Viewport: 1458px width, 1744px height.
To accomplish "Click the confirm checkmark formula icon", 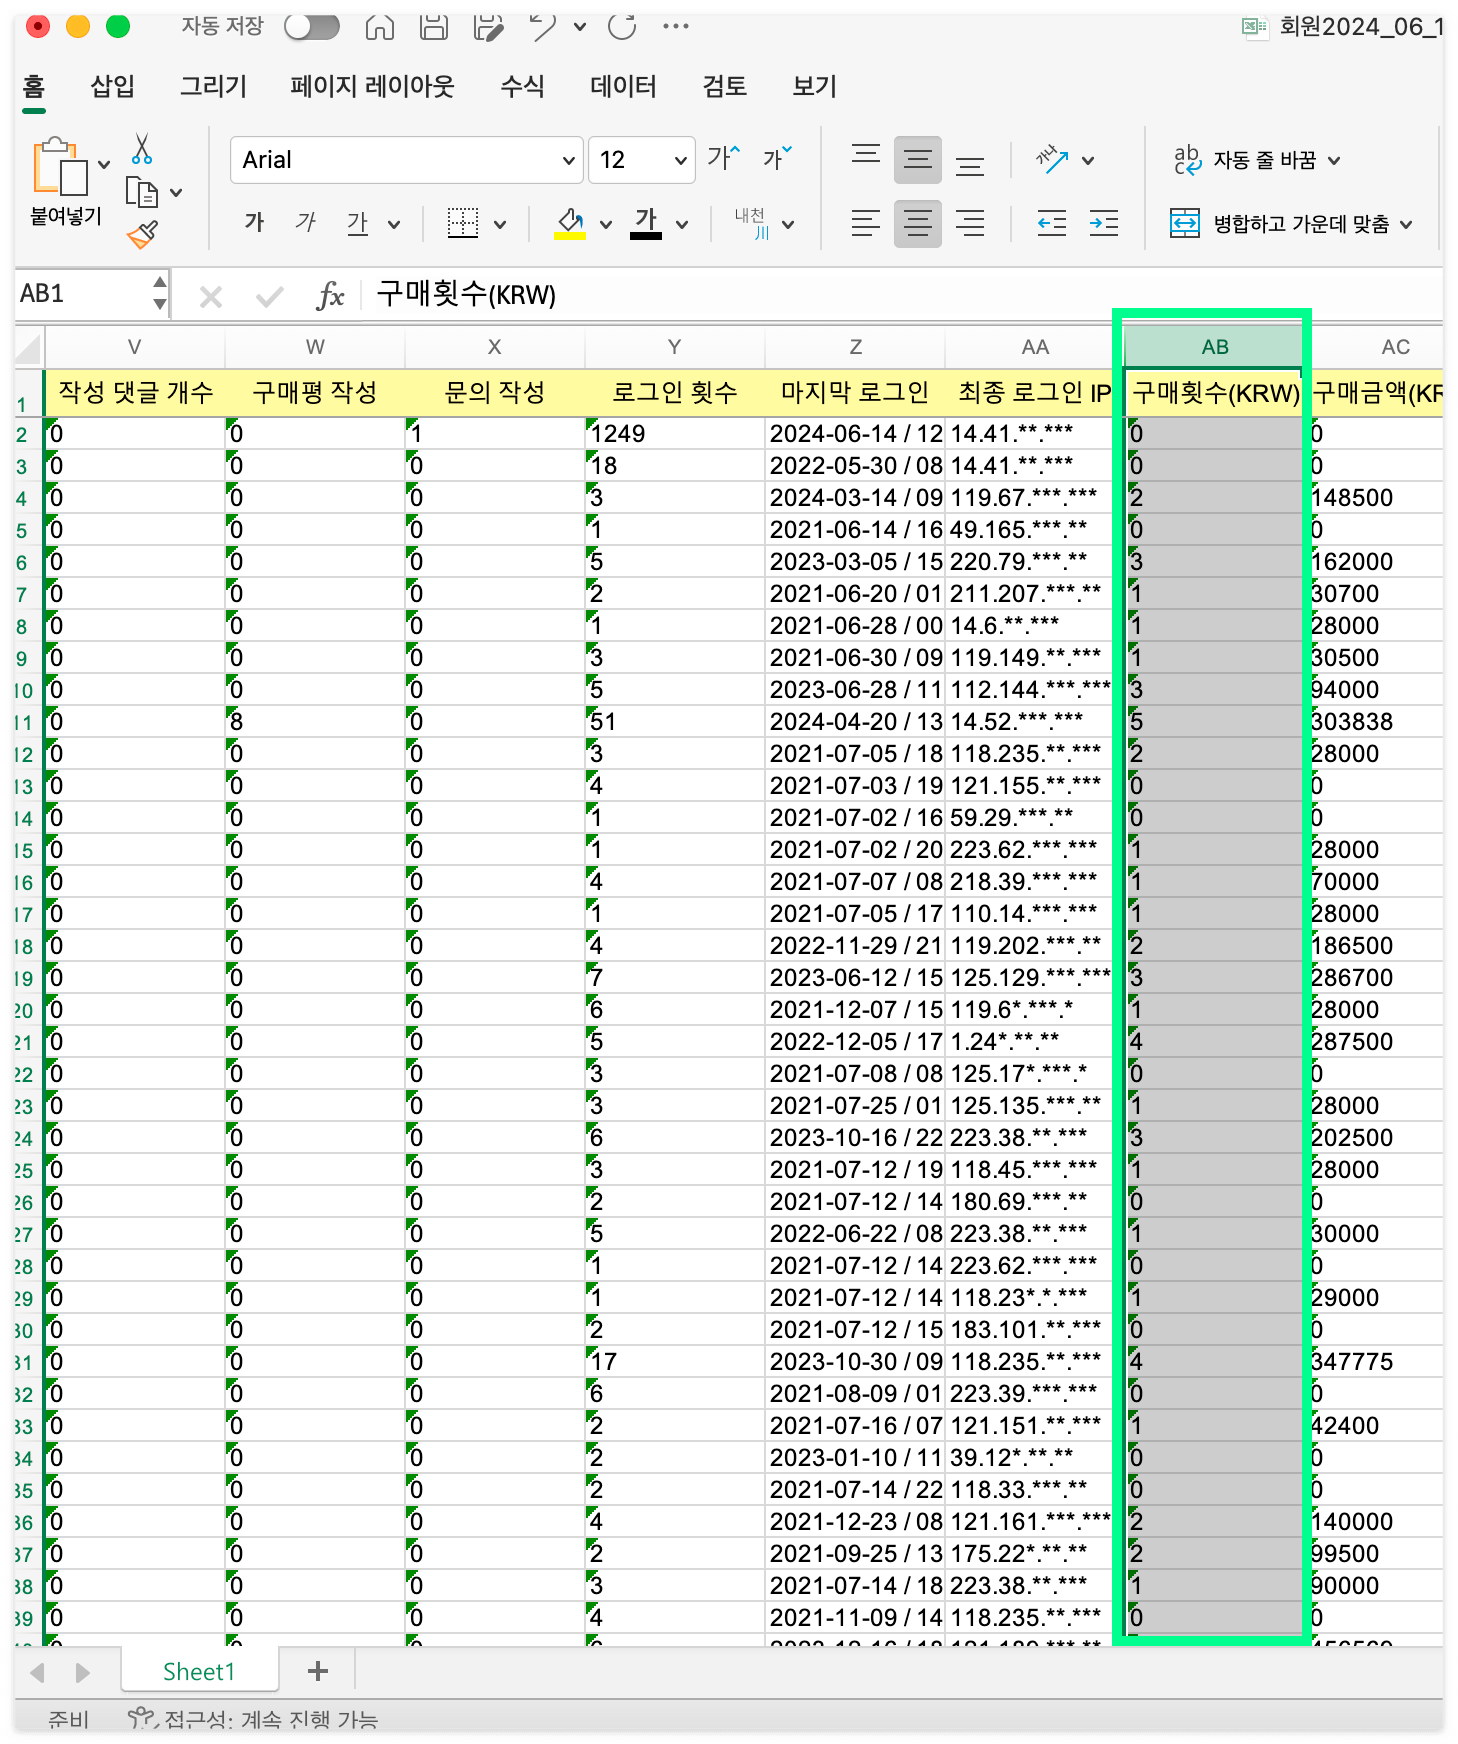I will (269, 296).
